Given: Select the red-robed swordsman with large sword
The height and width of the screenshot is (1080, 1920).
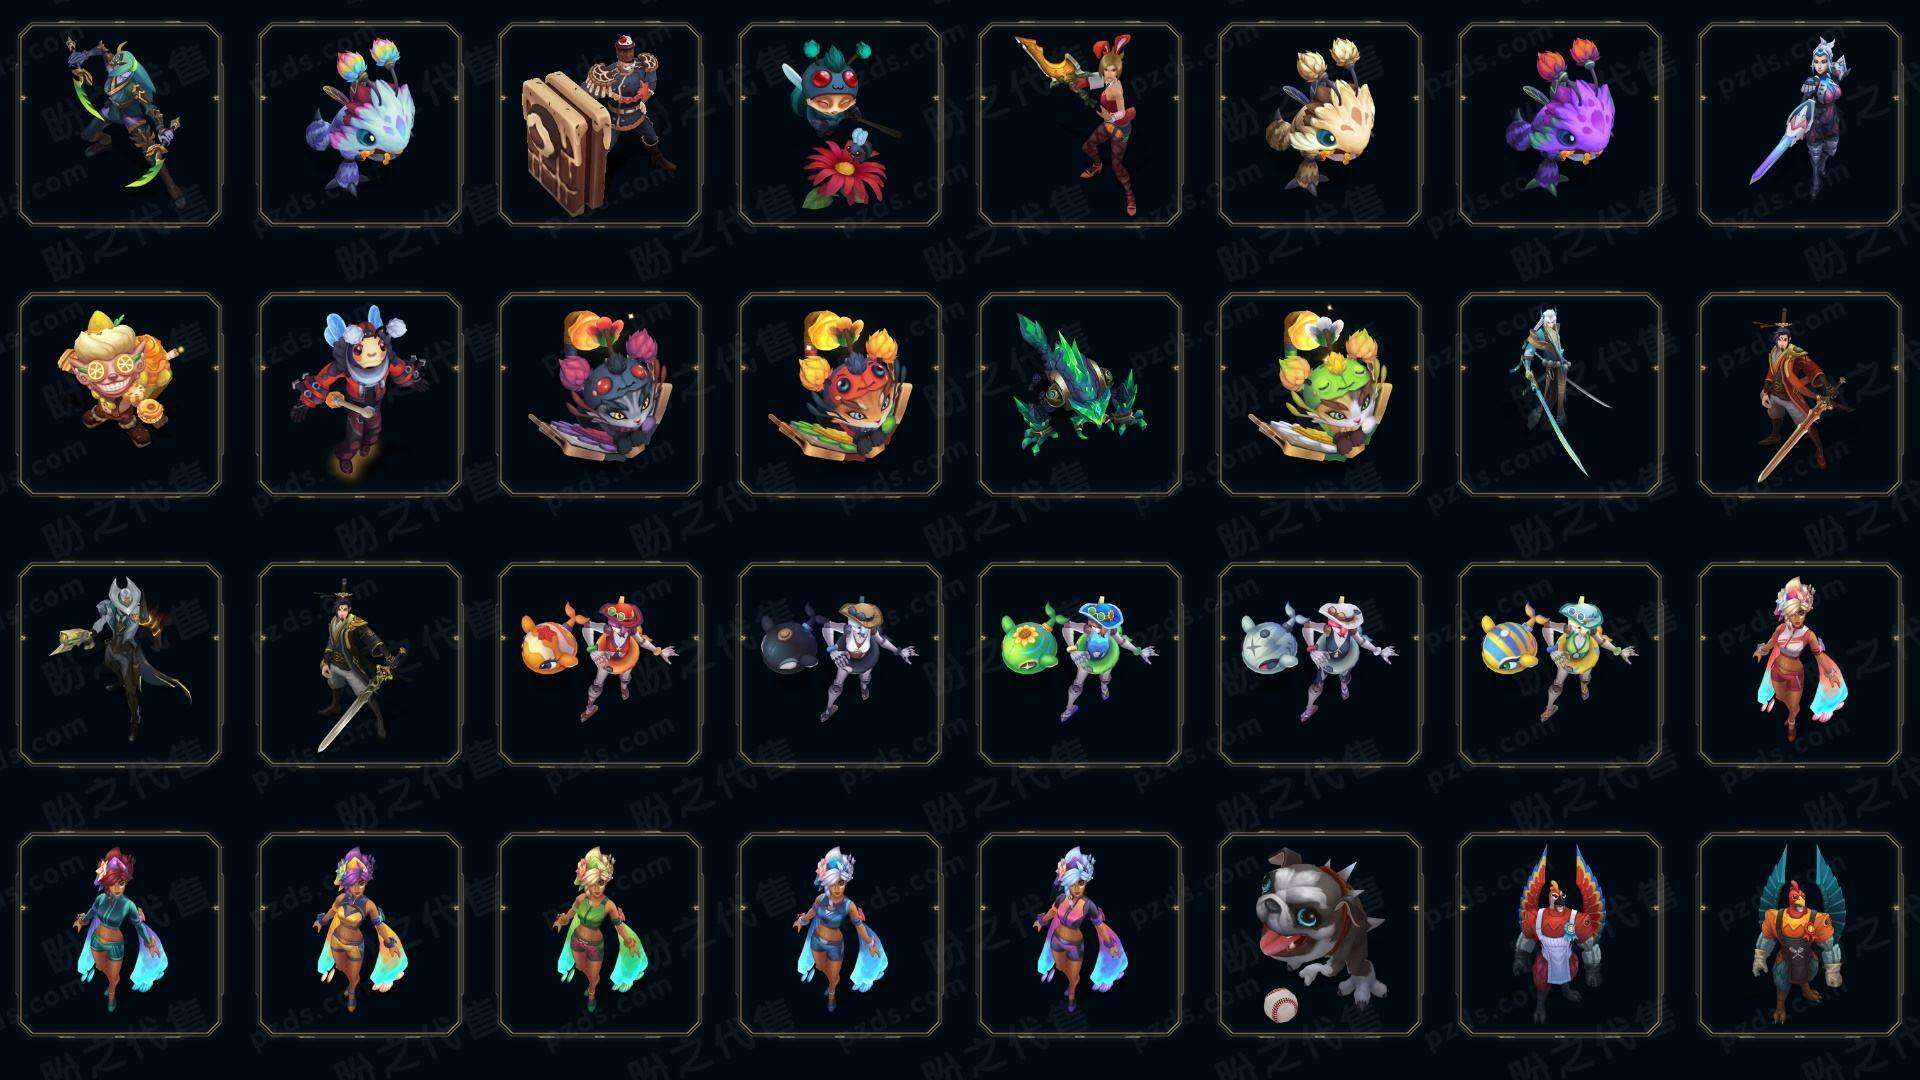Looking at the screenshot, I should click(x=1800, y=394).
